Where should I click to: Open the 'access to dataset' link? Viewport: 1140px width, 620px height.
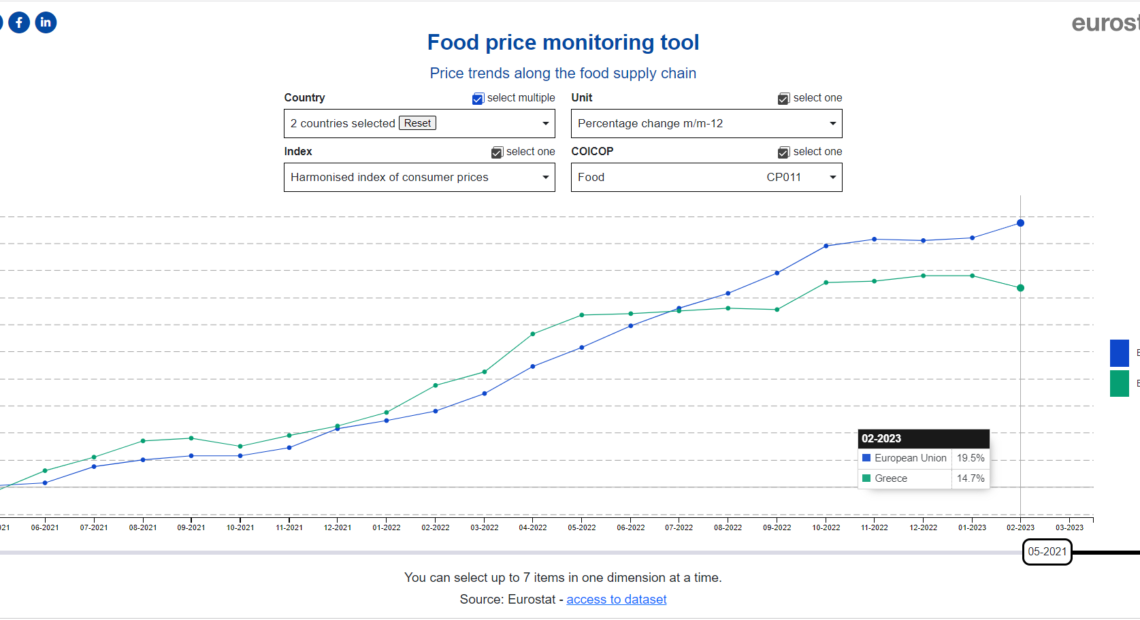click(x=616, y=599)
